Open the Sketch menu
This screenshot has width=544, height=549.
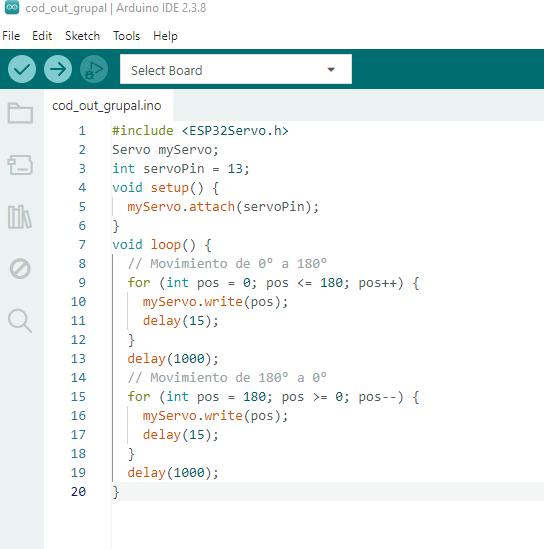(82, 36)
